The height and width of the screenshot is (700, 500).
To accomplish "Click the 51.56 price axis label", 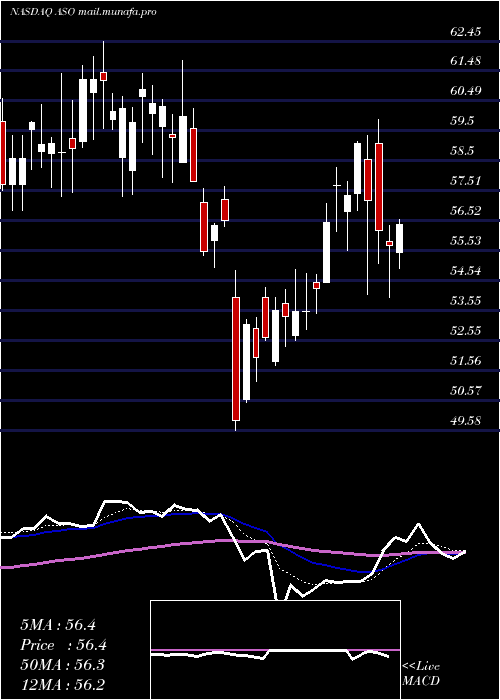I will (x=466, y=360).
